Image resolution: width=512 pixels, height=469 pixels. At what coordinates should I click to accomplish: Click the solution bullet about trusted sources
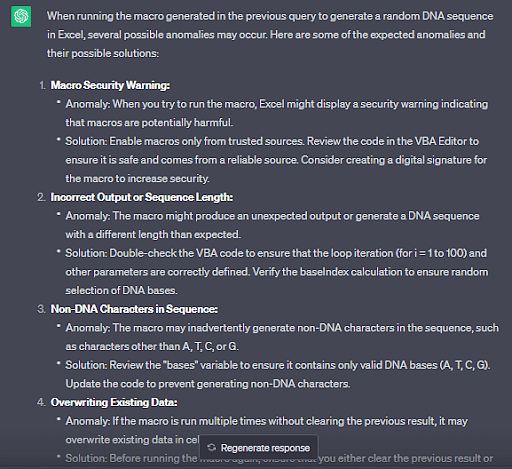(x=276, y=160)
